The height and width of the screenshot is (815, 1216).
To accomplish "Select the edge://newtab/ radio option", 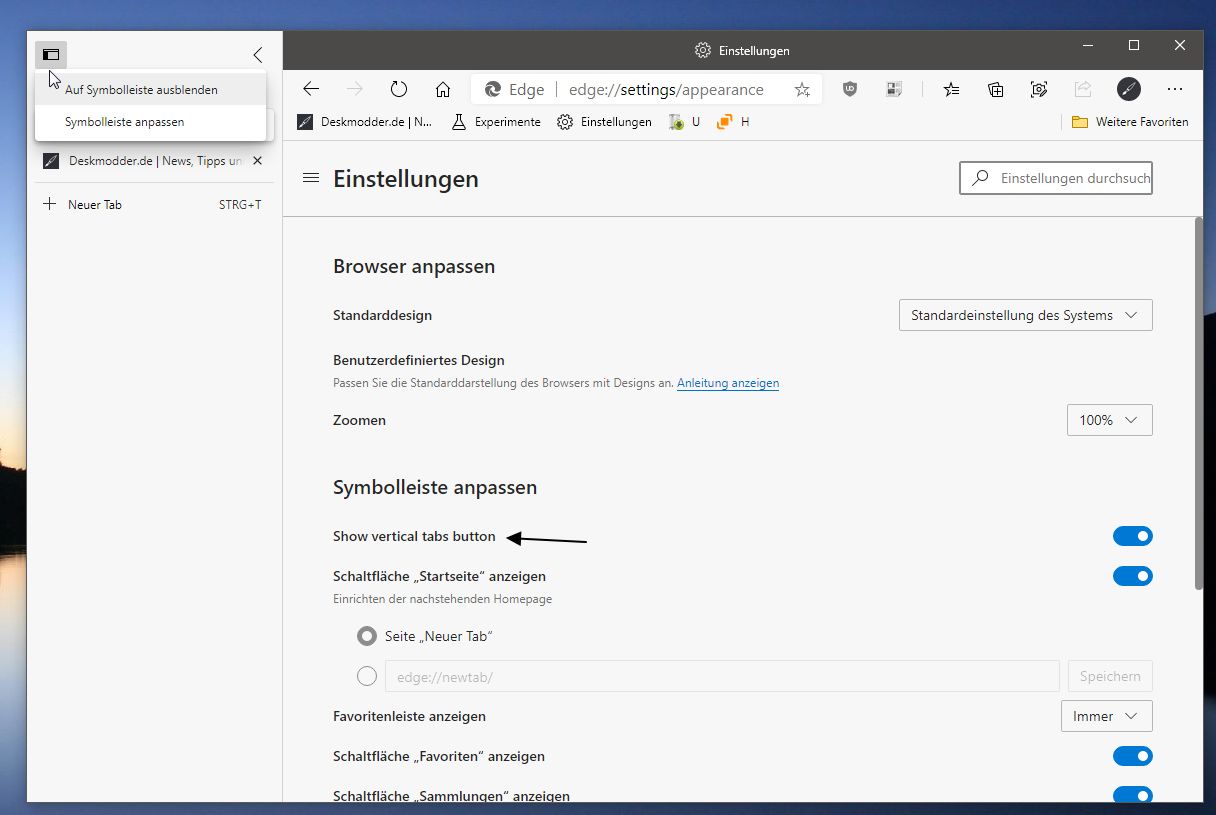I will [367, 677].
